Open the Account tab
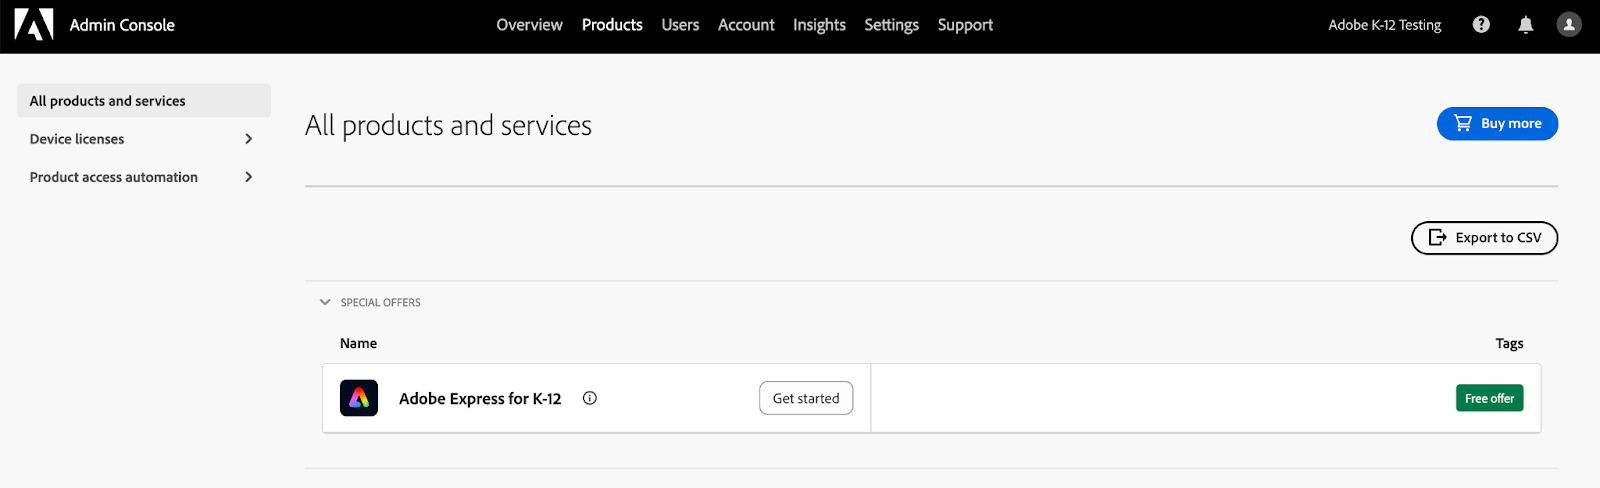 746,25
